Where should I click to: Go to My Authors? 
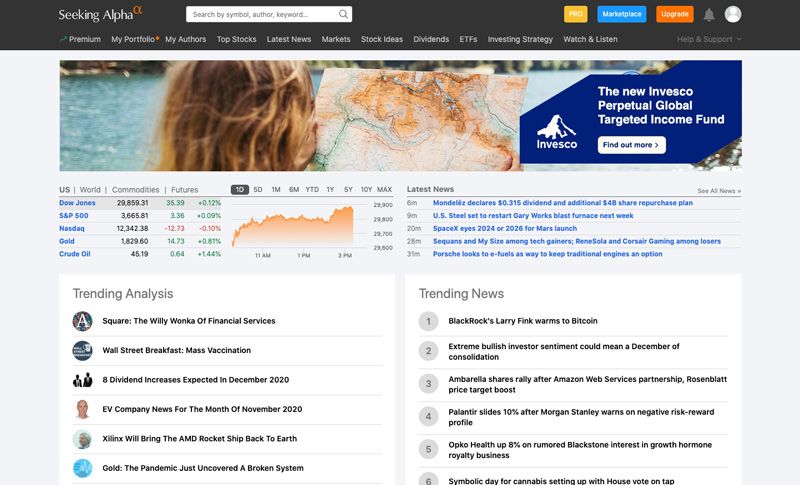[x=186, y=39]
